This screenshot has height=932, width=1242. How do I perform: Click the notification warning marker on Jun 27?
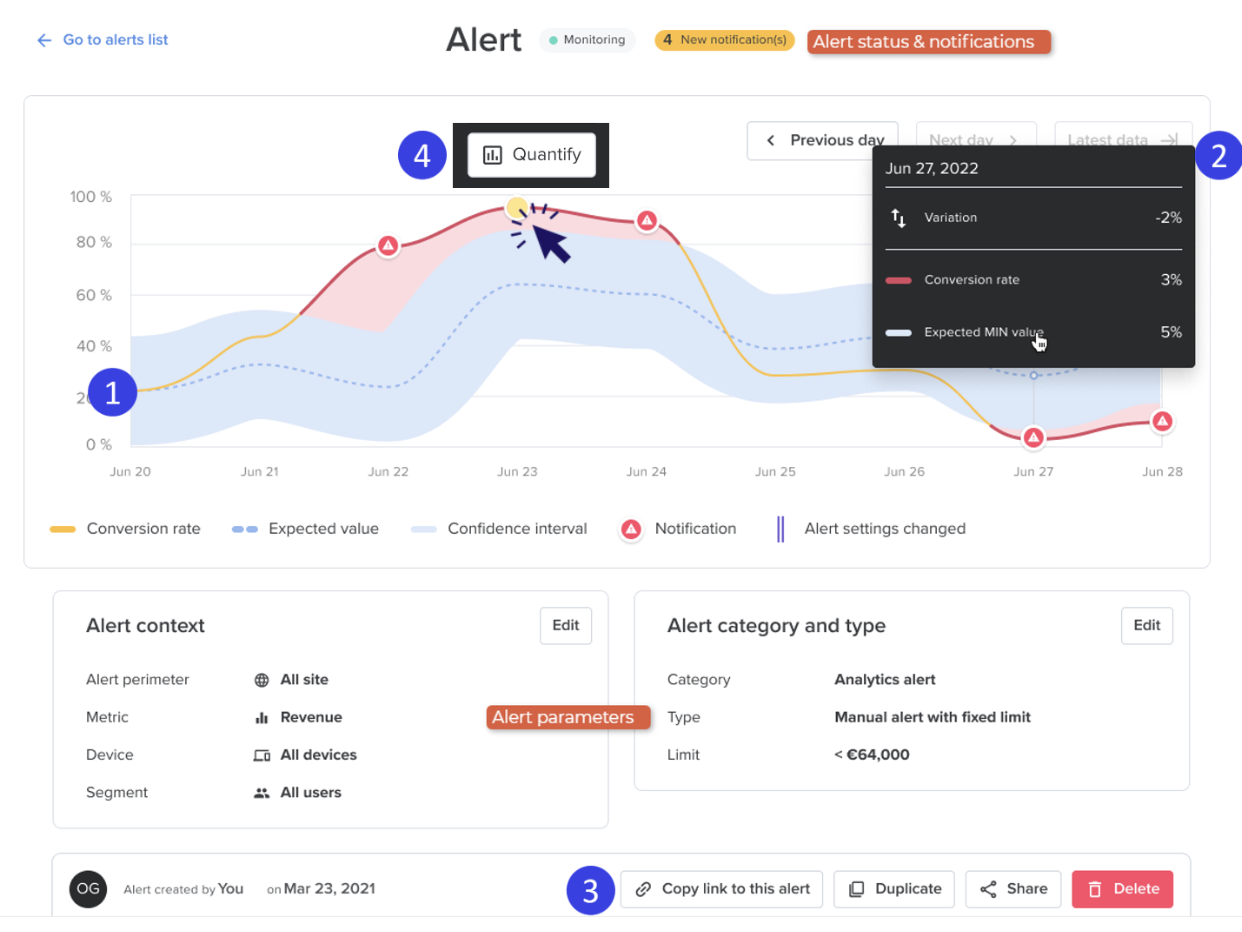(1034, 438)
